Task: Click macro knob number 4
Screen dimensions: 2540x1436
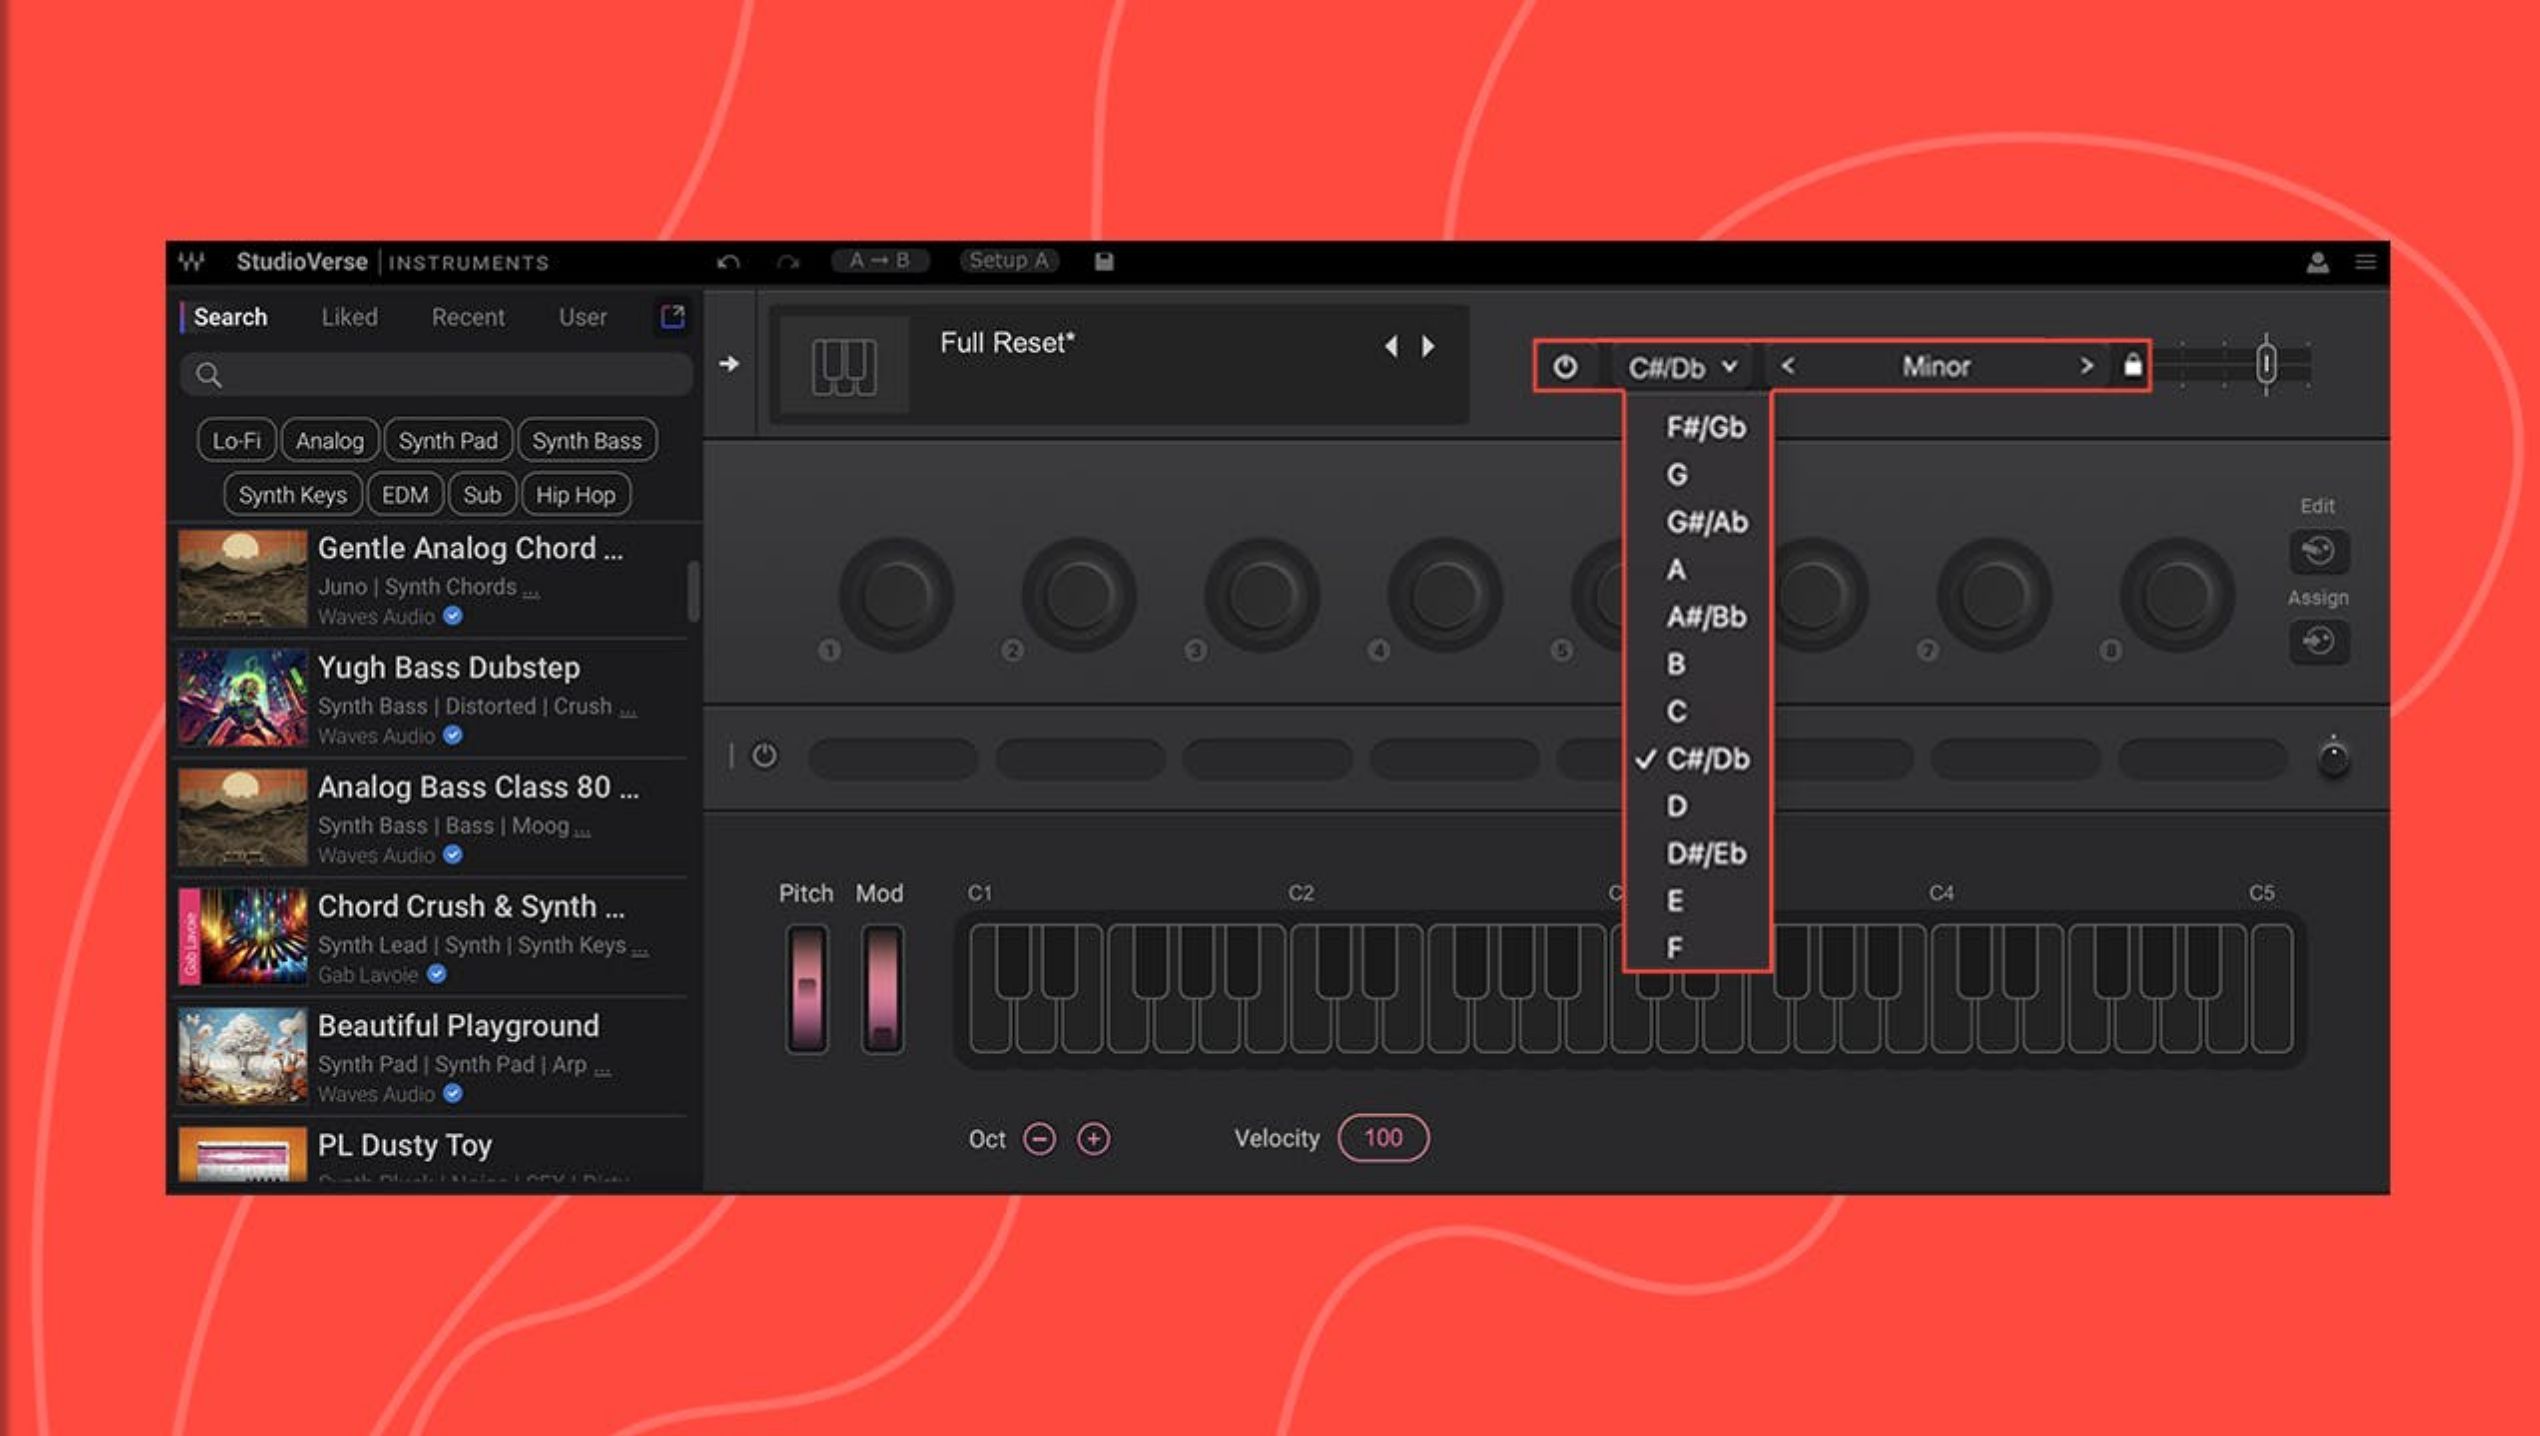Action: [1444, 594]
